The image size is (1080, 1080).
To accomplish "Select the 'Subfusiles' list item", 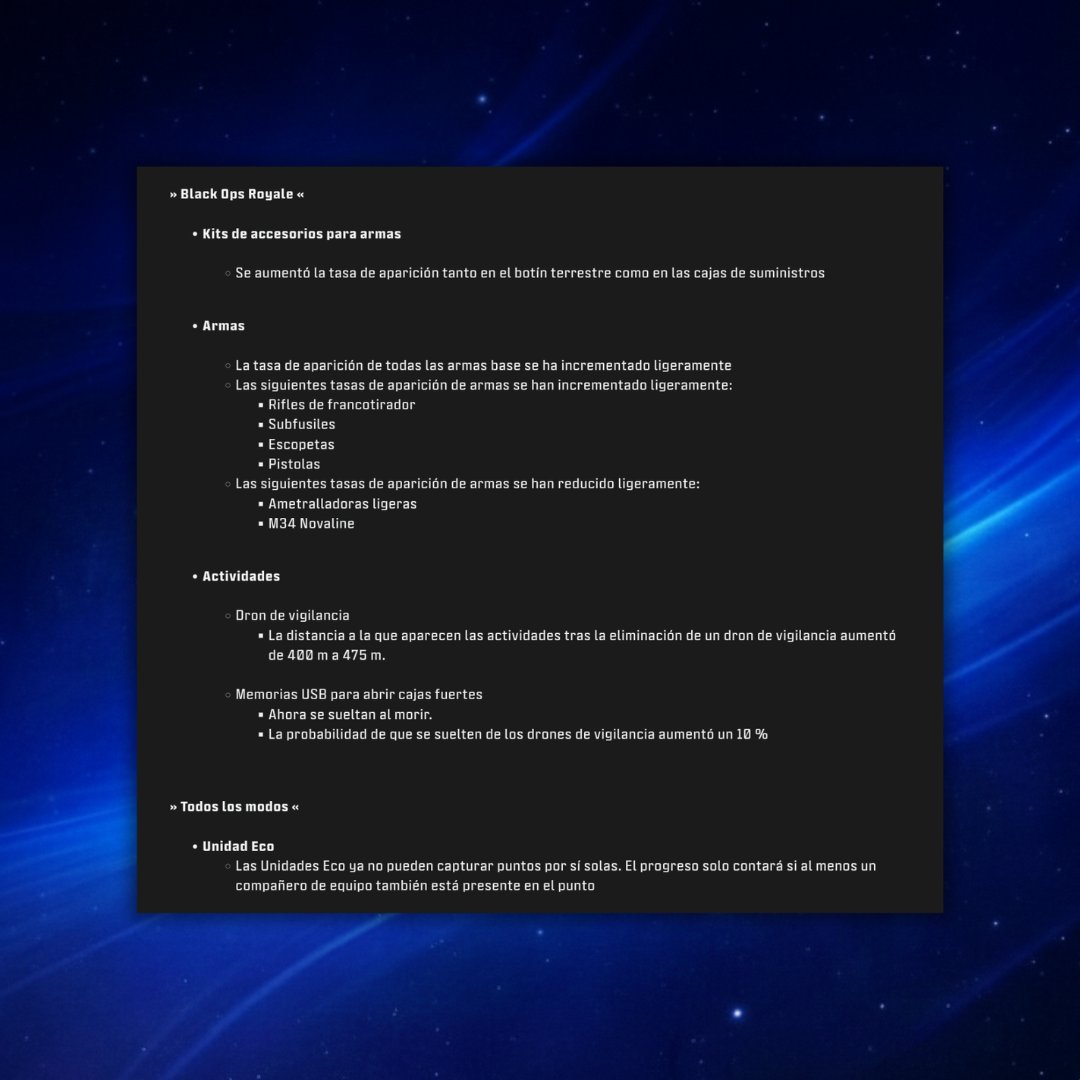I will (x=302, y=424).
